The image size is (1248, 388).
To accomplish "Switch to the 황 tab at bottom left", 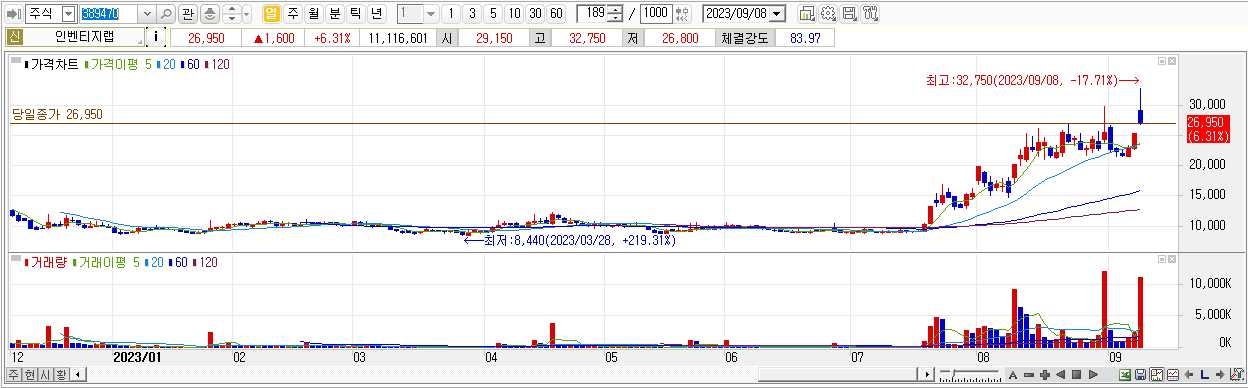I will [61, 375].
